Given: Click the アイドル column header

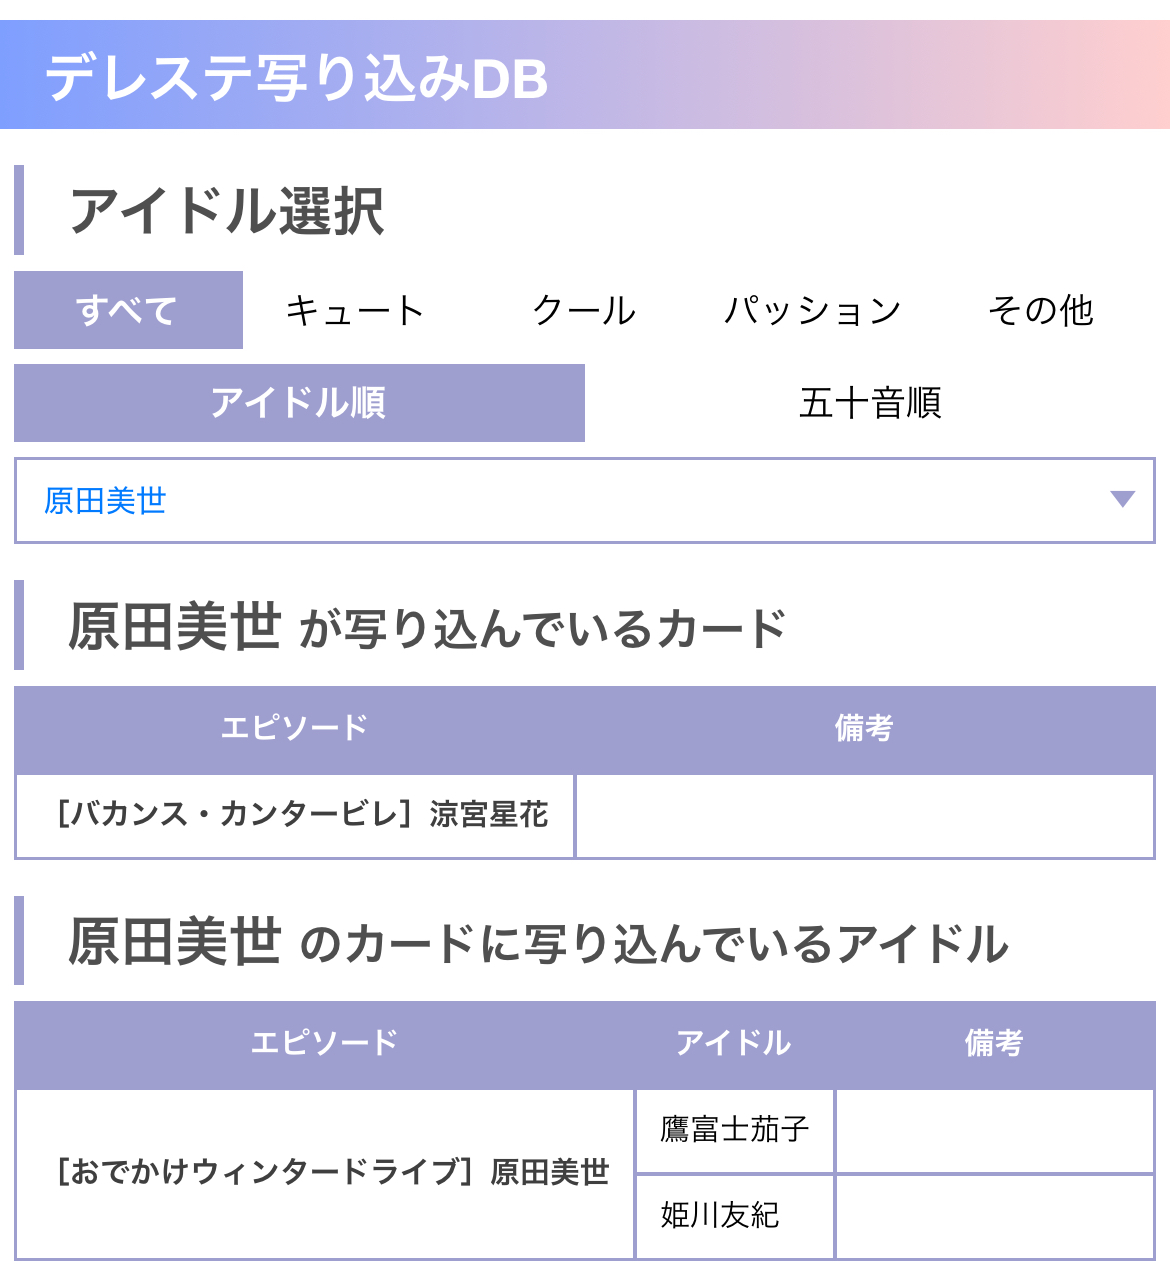Looking at the screenshot, I should 734,1043.
